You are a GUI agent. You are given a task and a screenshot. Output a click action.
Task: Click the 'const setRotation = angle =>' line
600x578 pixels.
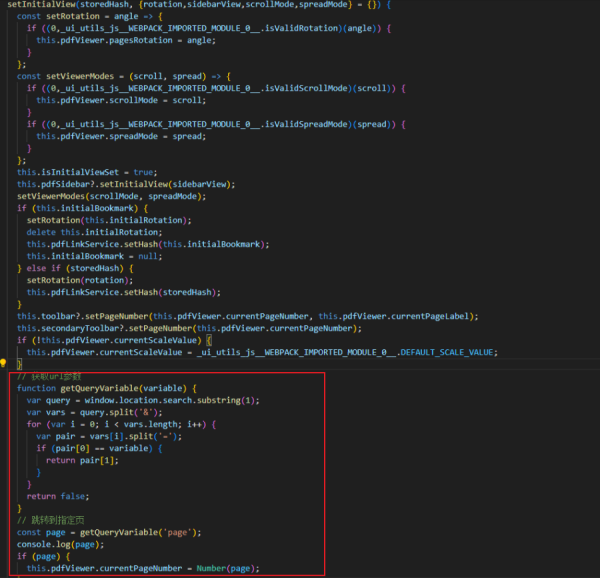click(x=89, y=16)
